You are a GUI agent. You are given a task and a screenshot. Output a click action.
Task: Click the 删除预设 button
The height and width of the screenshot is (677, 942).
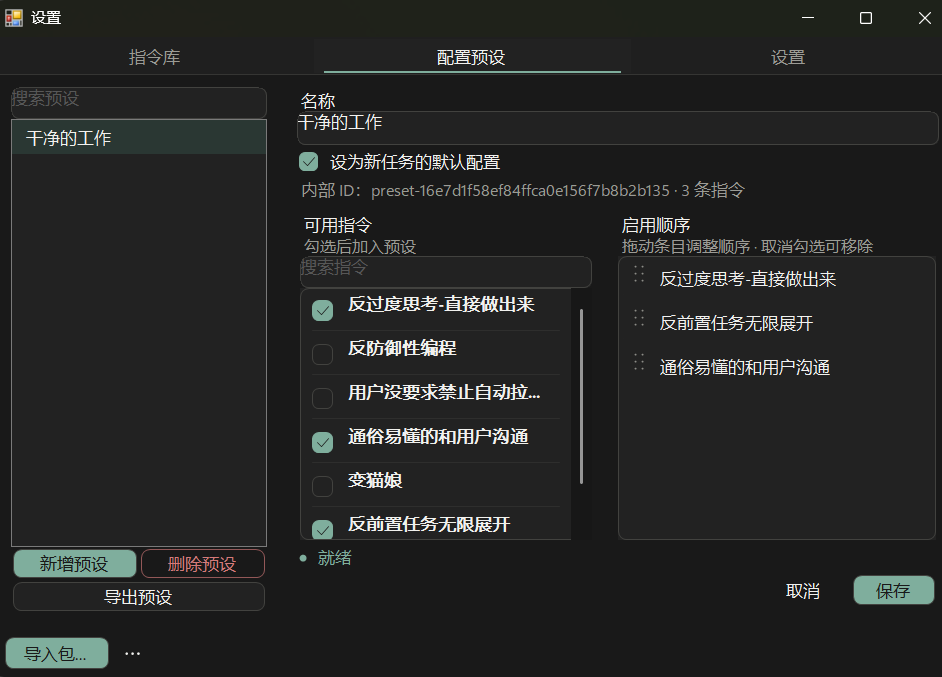pos(202,563)
